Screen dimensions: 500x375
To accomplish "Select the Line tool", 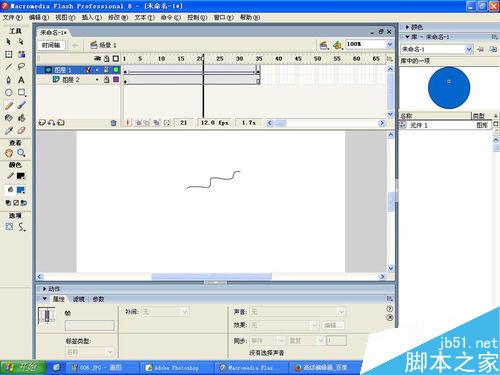I will (9, 67).
